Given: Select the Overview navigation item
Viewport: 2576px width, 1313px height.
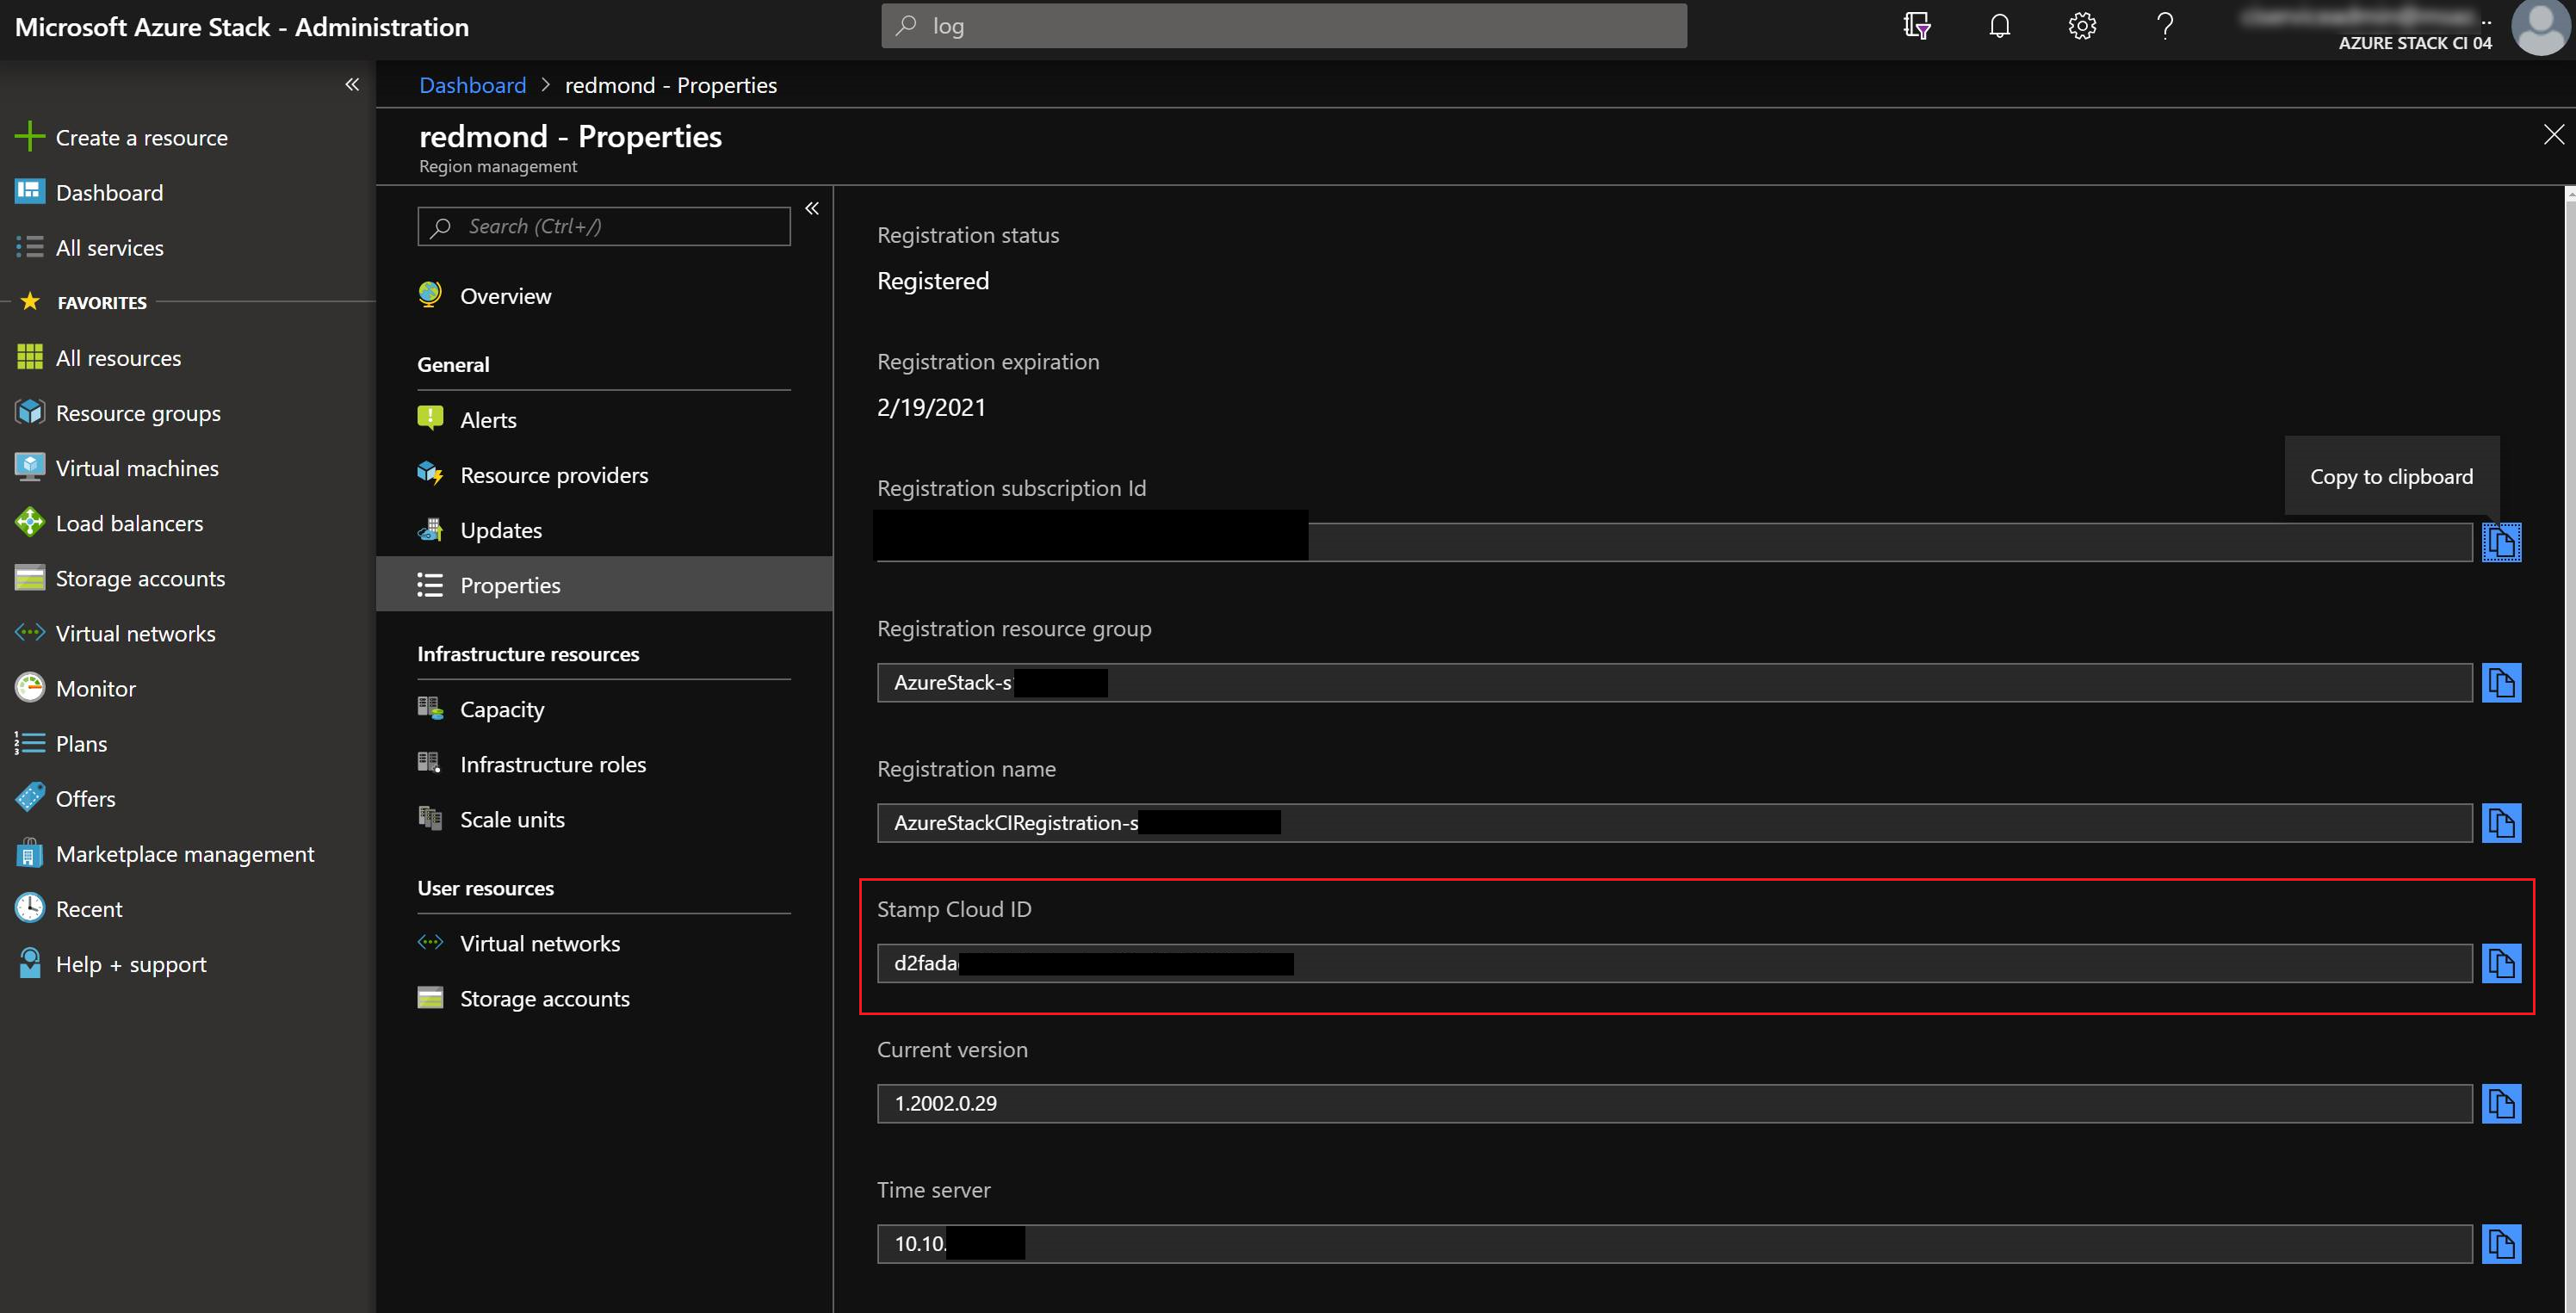Looking at the screenshot, I should [x=505, y=294].
